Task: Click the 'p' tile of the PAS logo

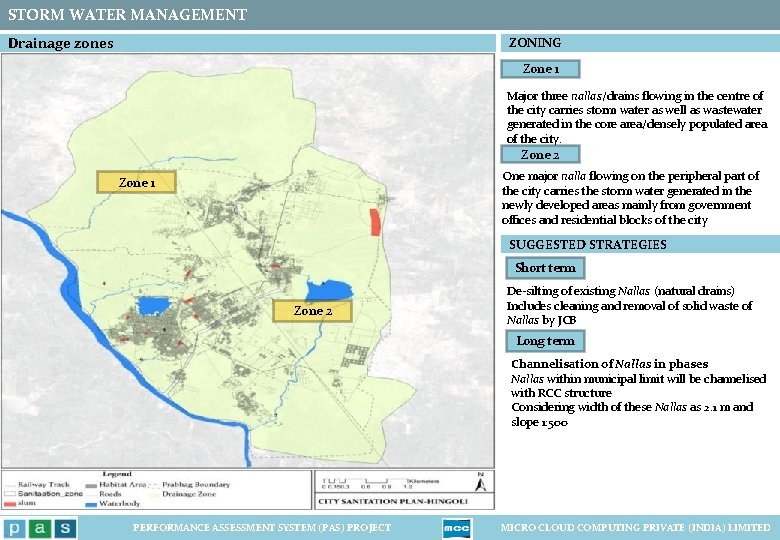Action: click(14, 528)
